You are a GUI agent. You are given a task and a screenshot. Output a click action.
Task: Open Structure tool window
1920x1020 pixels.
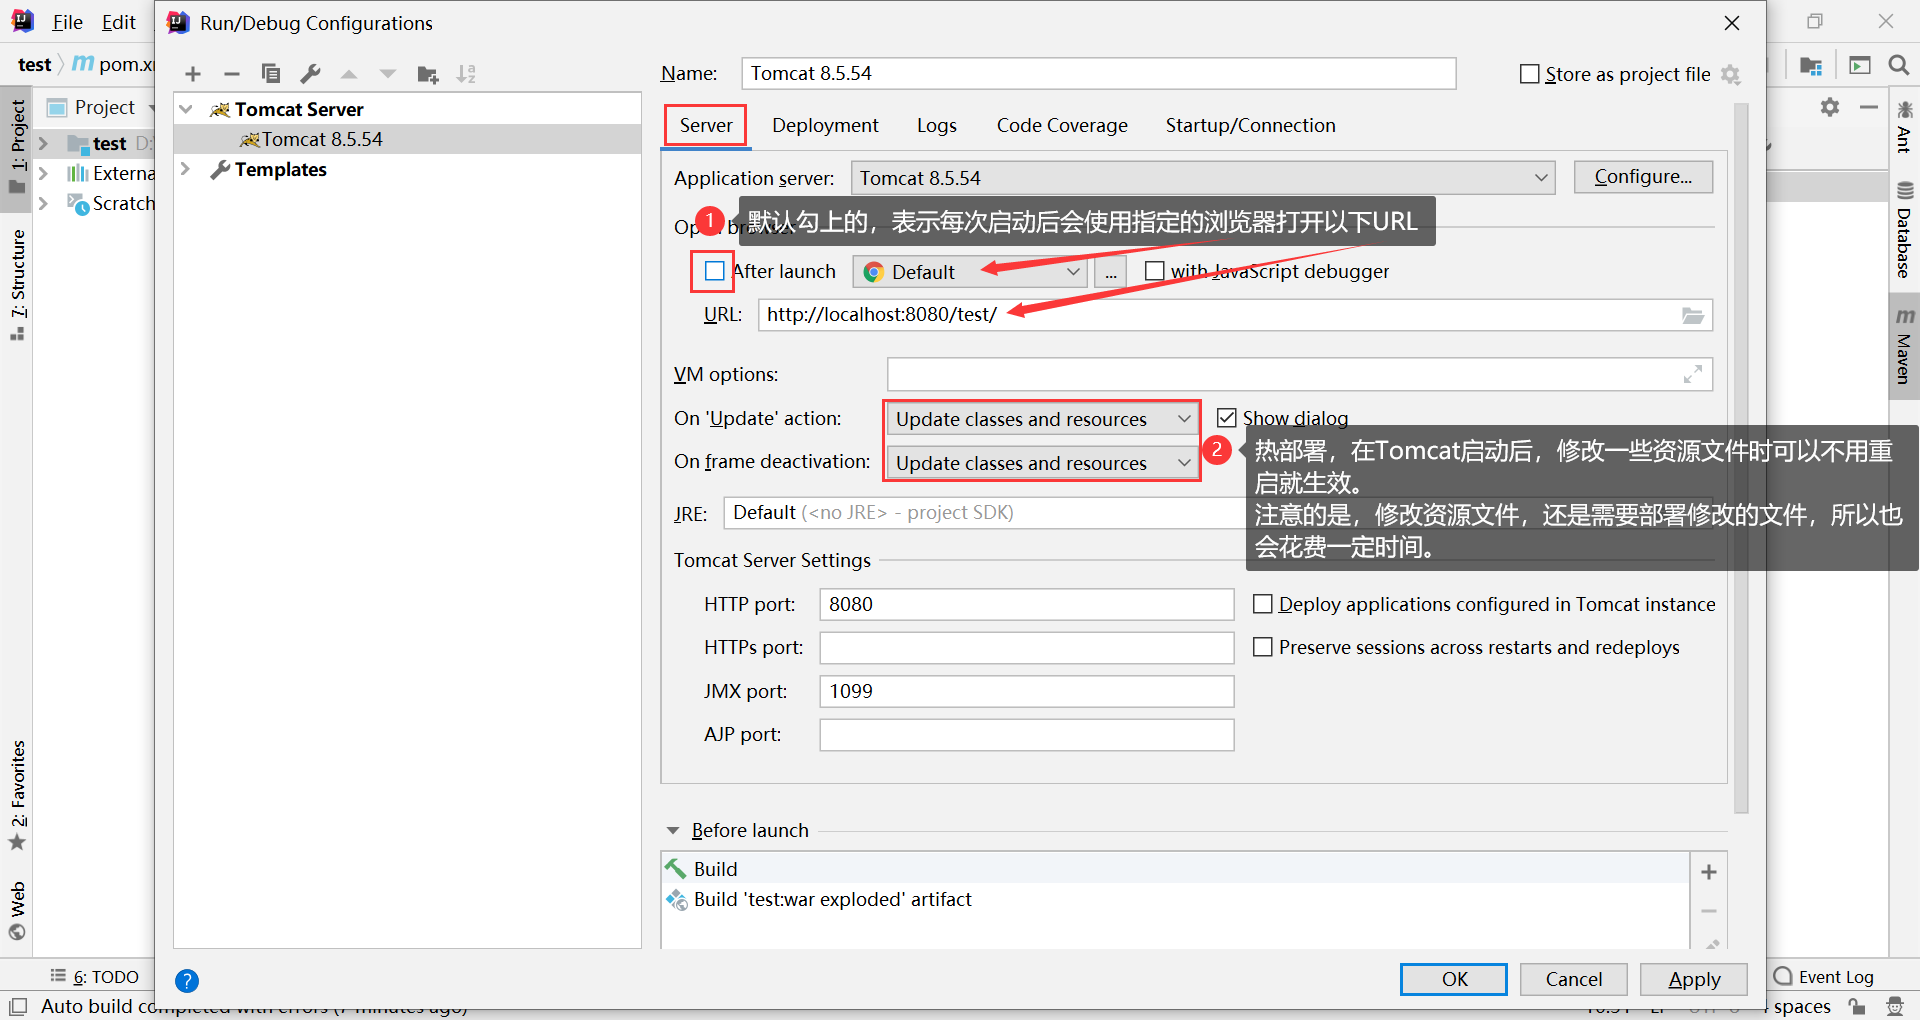click(17, 285)
